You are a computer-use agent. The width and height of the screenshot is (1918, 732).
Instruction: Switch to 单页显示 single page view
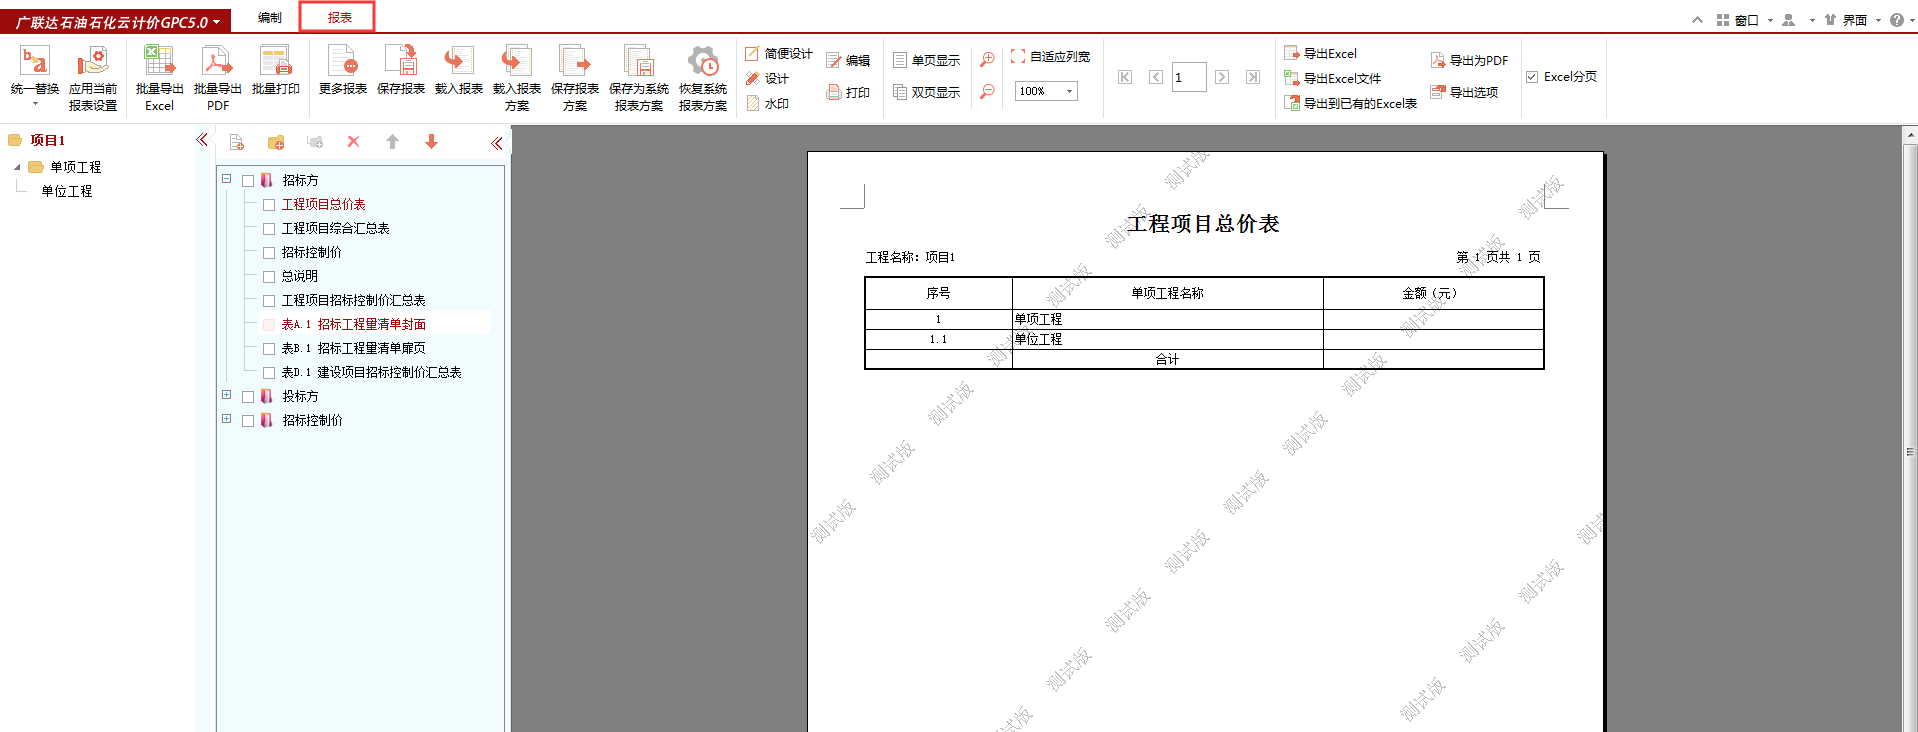point(926,60)
